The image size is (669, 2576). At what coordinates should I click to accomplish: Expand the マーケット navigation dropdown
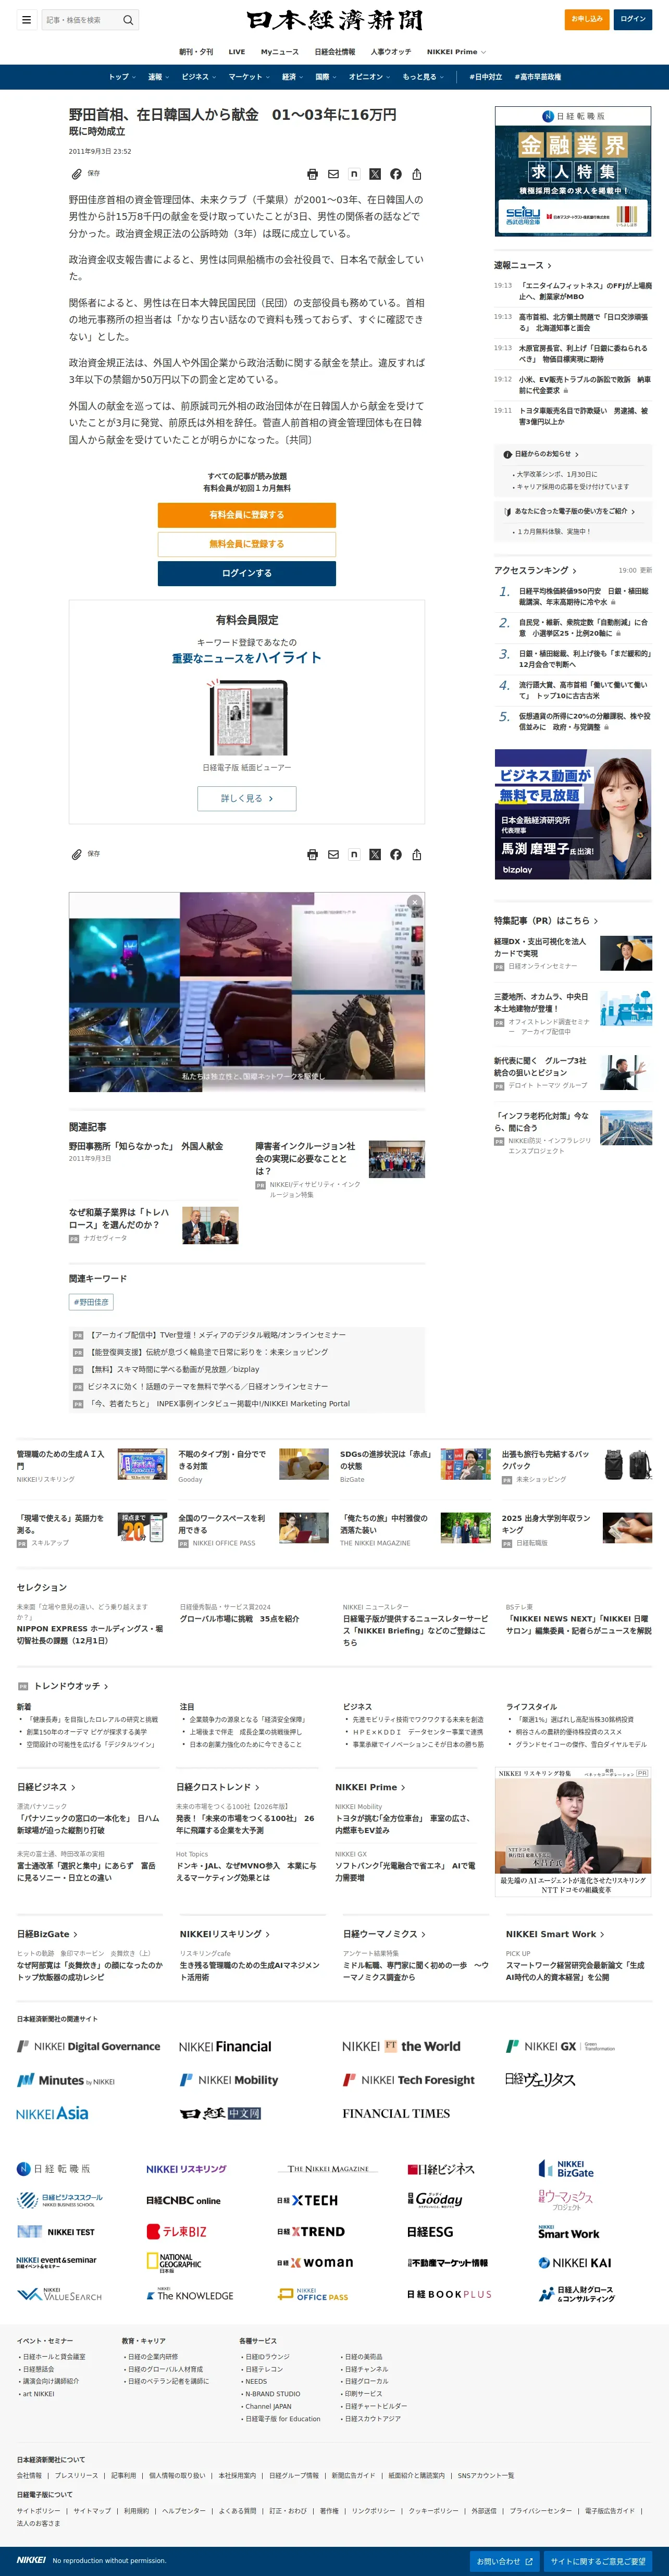tap(248, 77)
